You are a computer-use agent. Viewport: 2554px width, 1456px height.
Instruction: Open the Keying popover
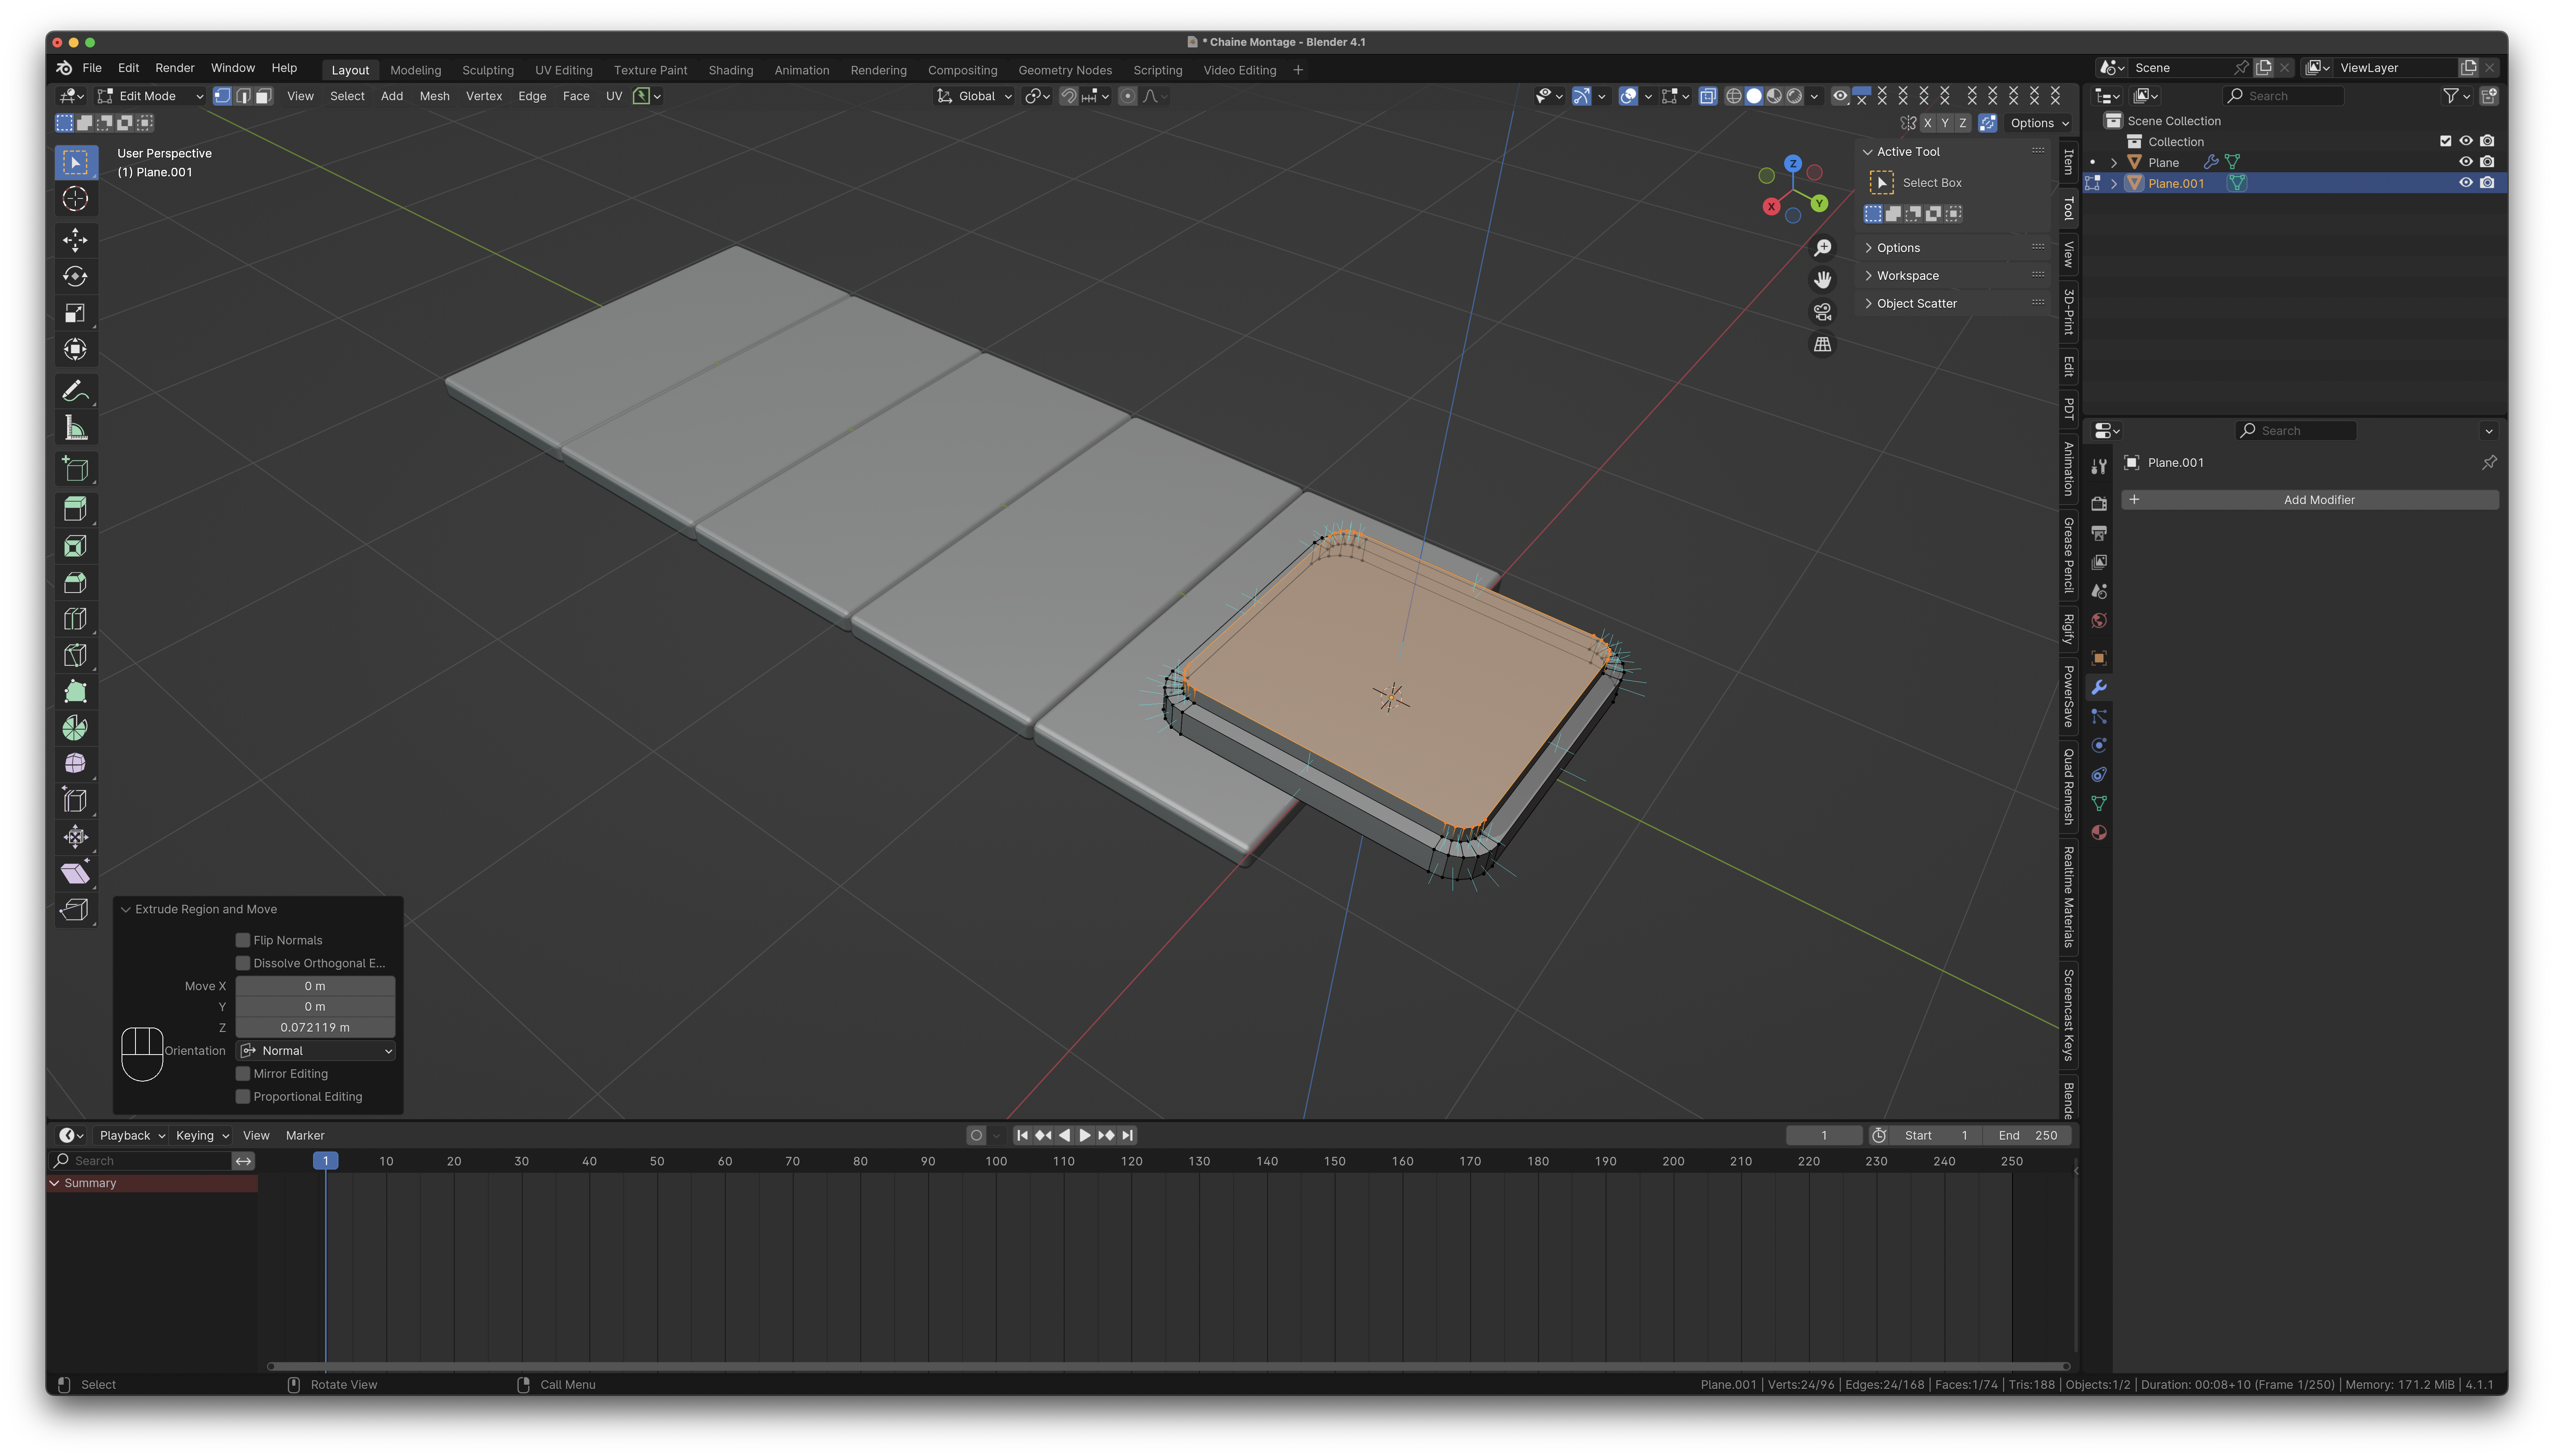click(x=202, y=1136)
